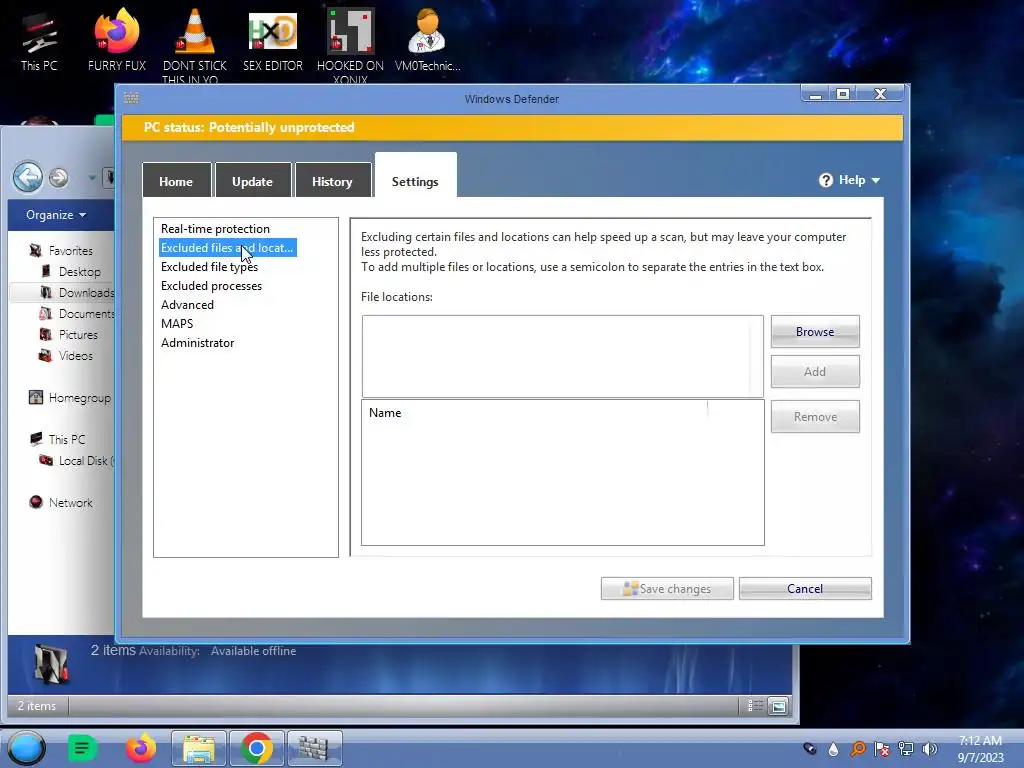Open Explorer recent locations dropdown arrow
The height and width of the screenshot is (768, 1024).
[92, 177]
